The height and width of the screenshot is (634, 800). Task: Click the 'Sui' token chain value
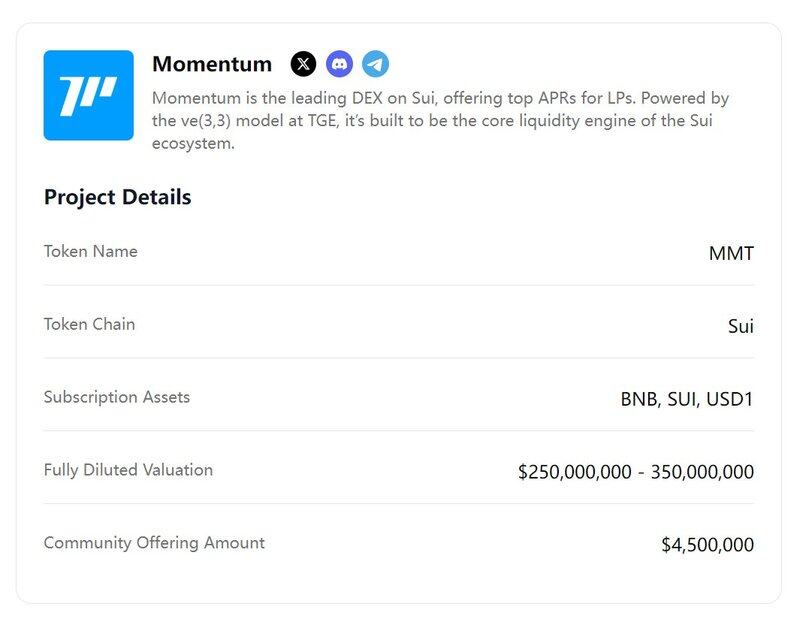click(740, 326)
